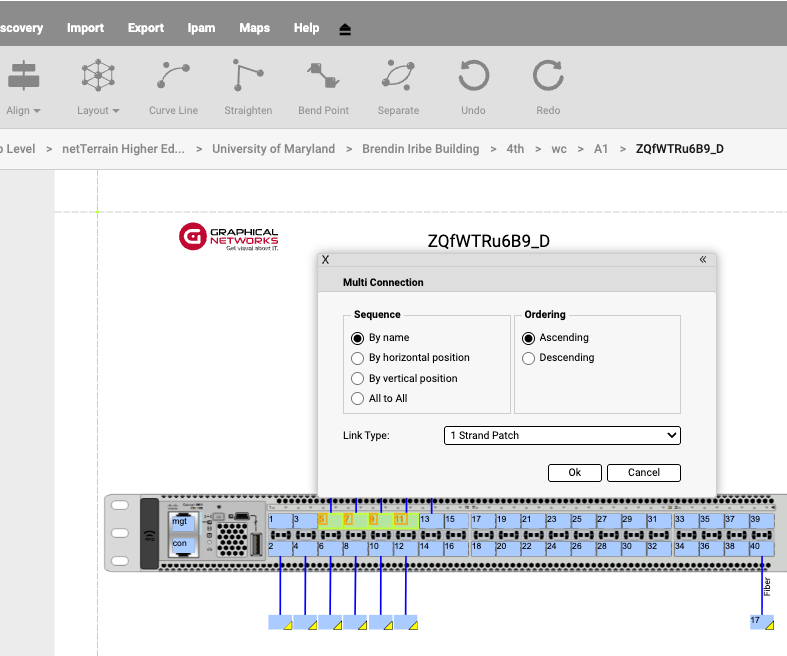The height and width of the screenshot is (656, 787).
Task: Choose the All to All sequence option
Action: [358, 399]
